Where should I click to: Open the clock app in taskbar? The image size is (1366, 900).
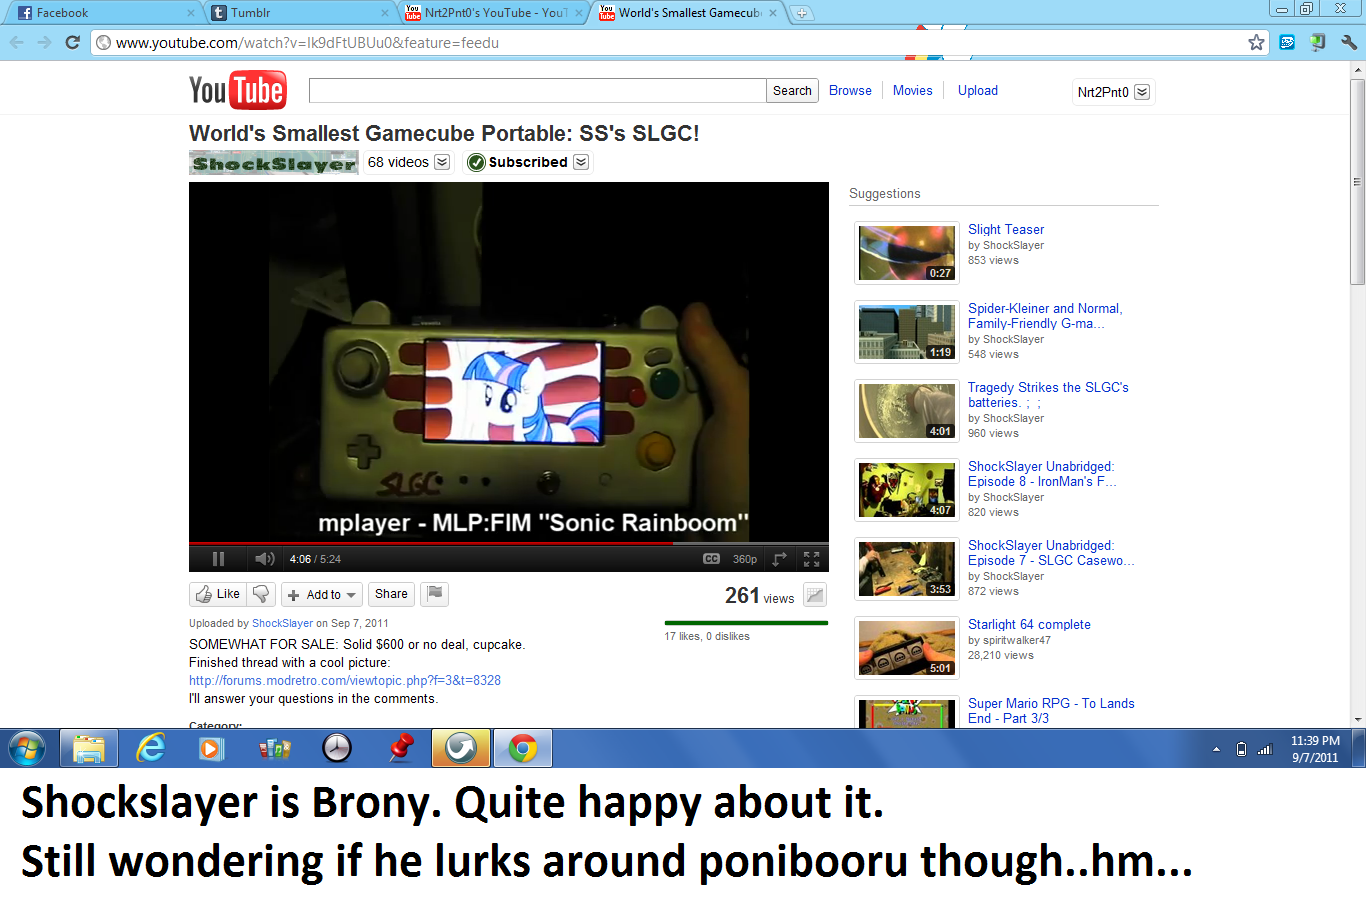[337, 748]
